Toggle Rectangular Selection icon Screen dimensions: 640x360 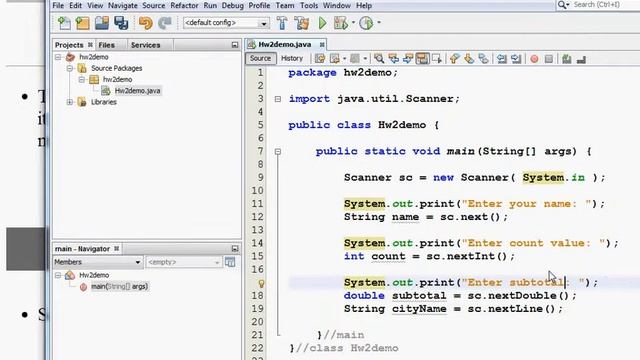coord(437,59)
